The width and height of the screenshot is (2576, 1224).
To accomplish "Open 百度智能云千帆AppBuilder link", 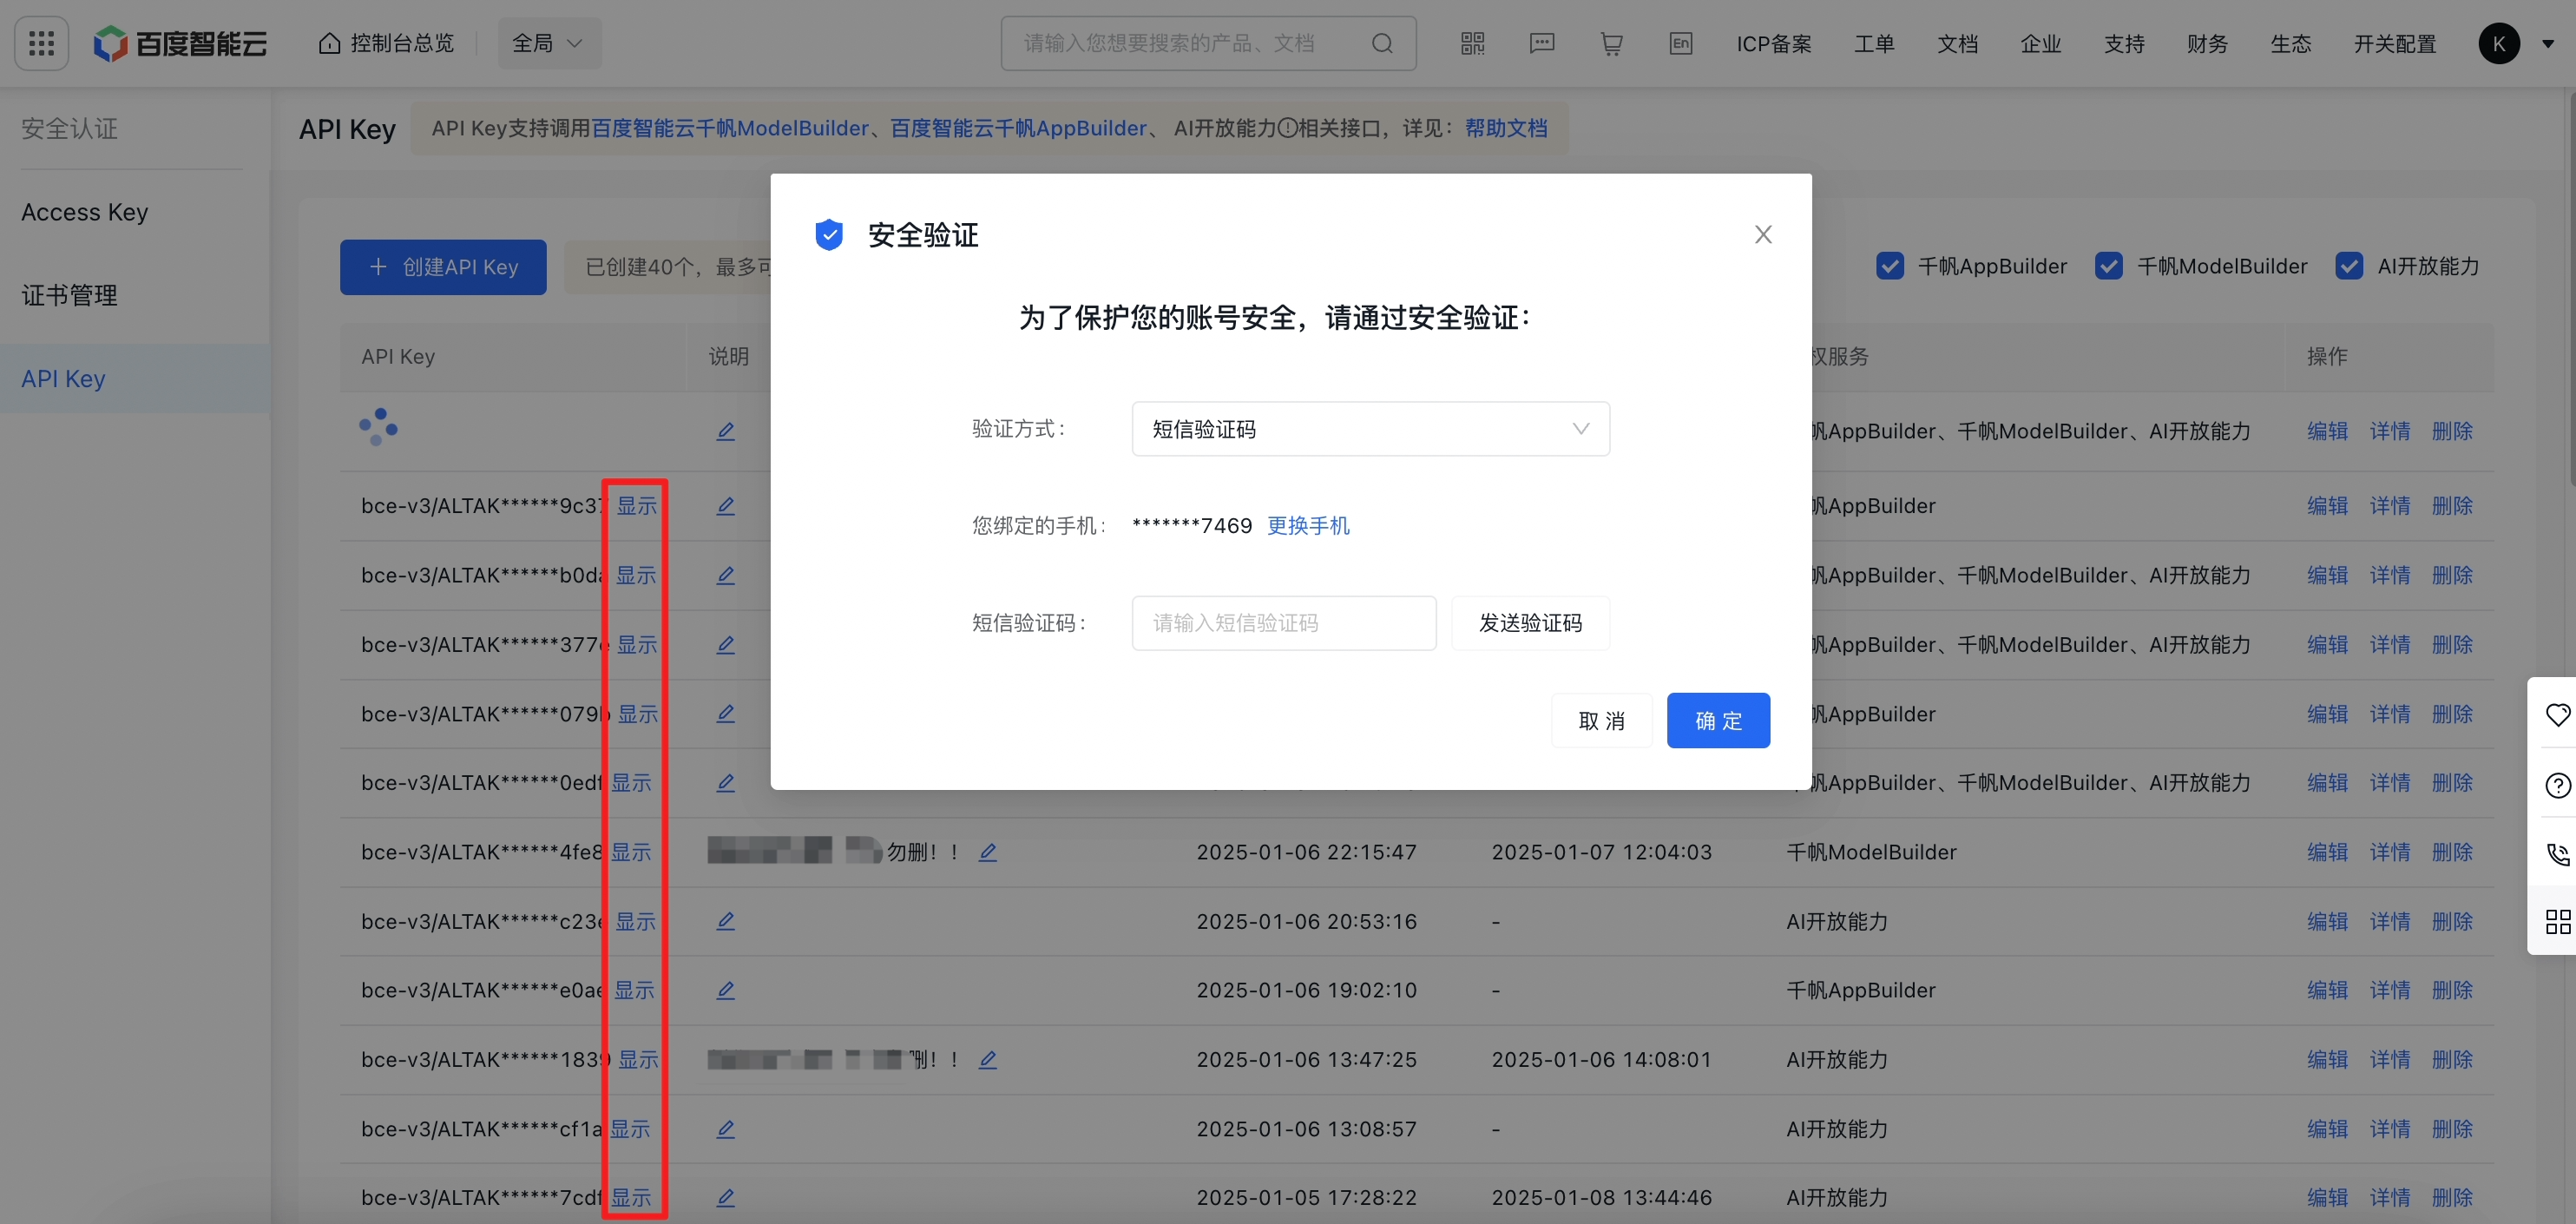I will pos(1018,128).
